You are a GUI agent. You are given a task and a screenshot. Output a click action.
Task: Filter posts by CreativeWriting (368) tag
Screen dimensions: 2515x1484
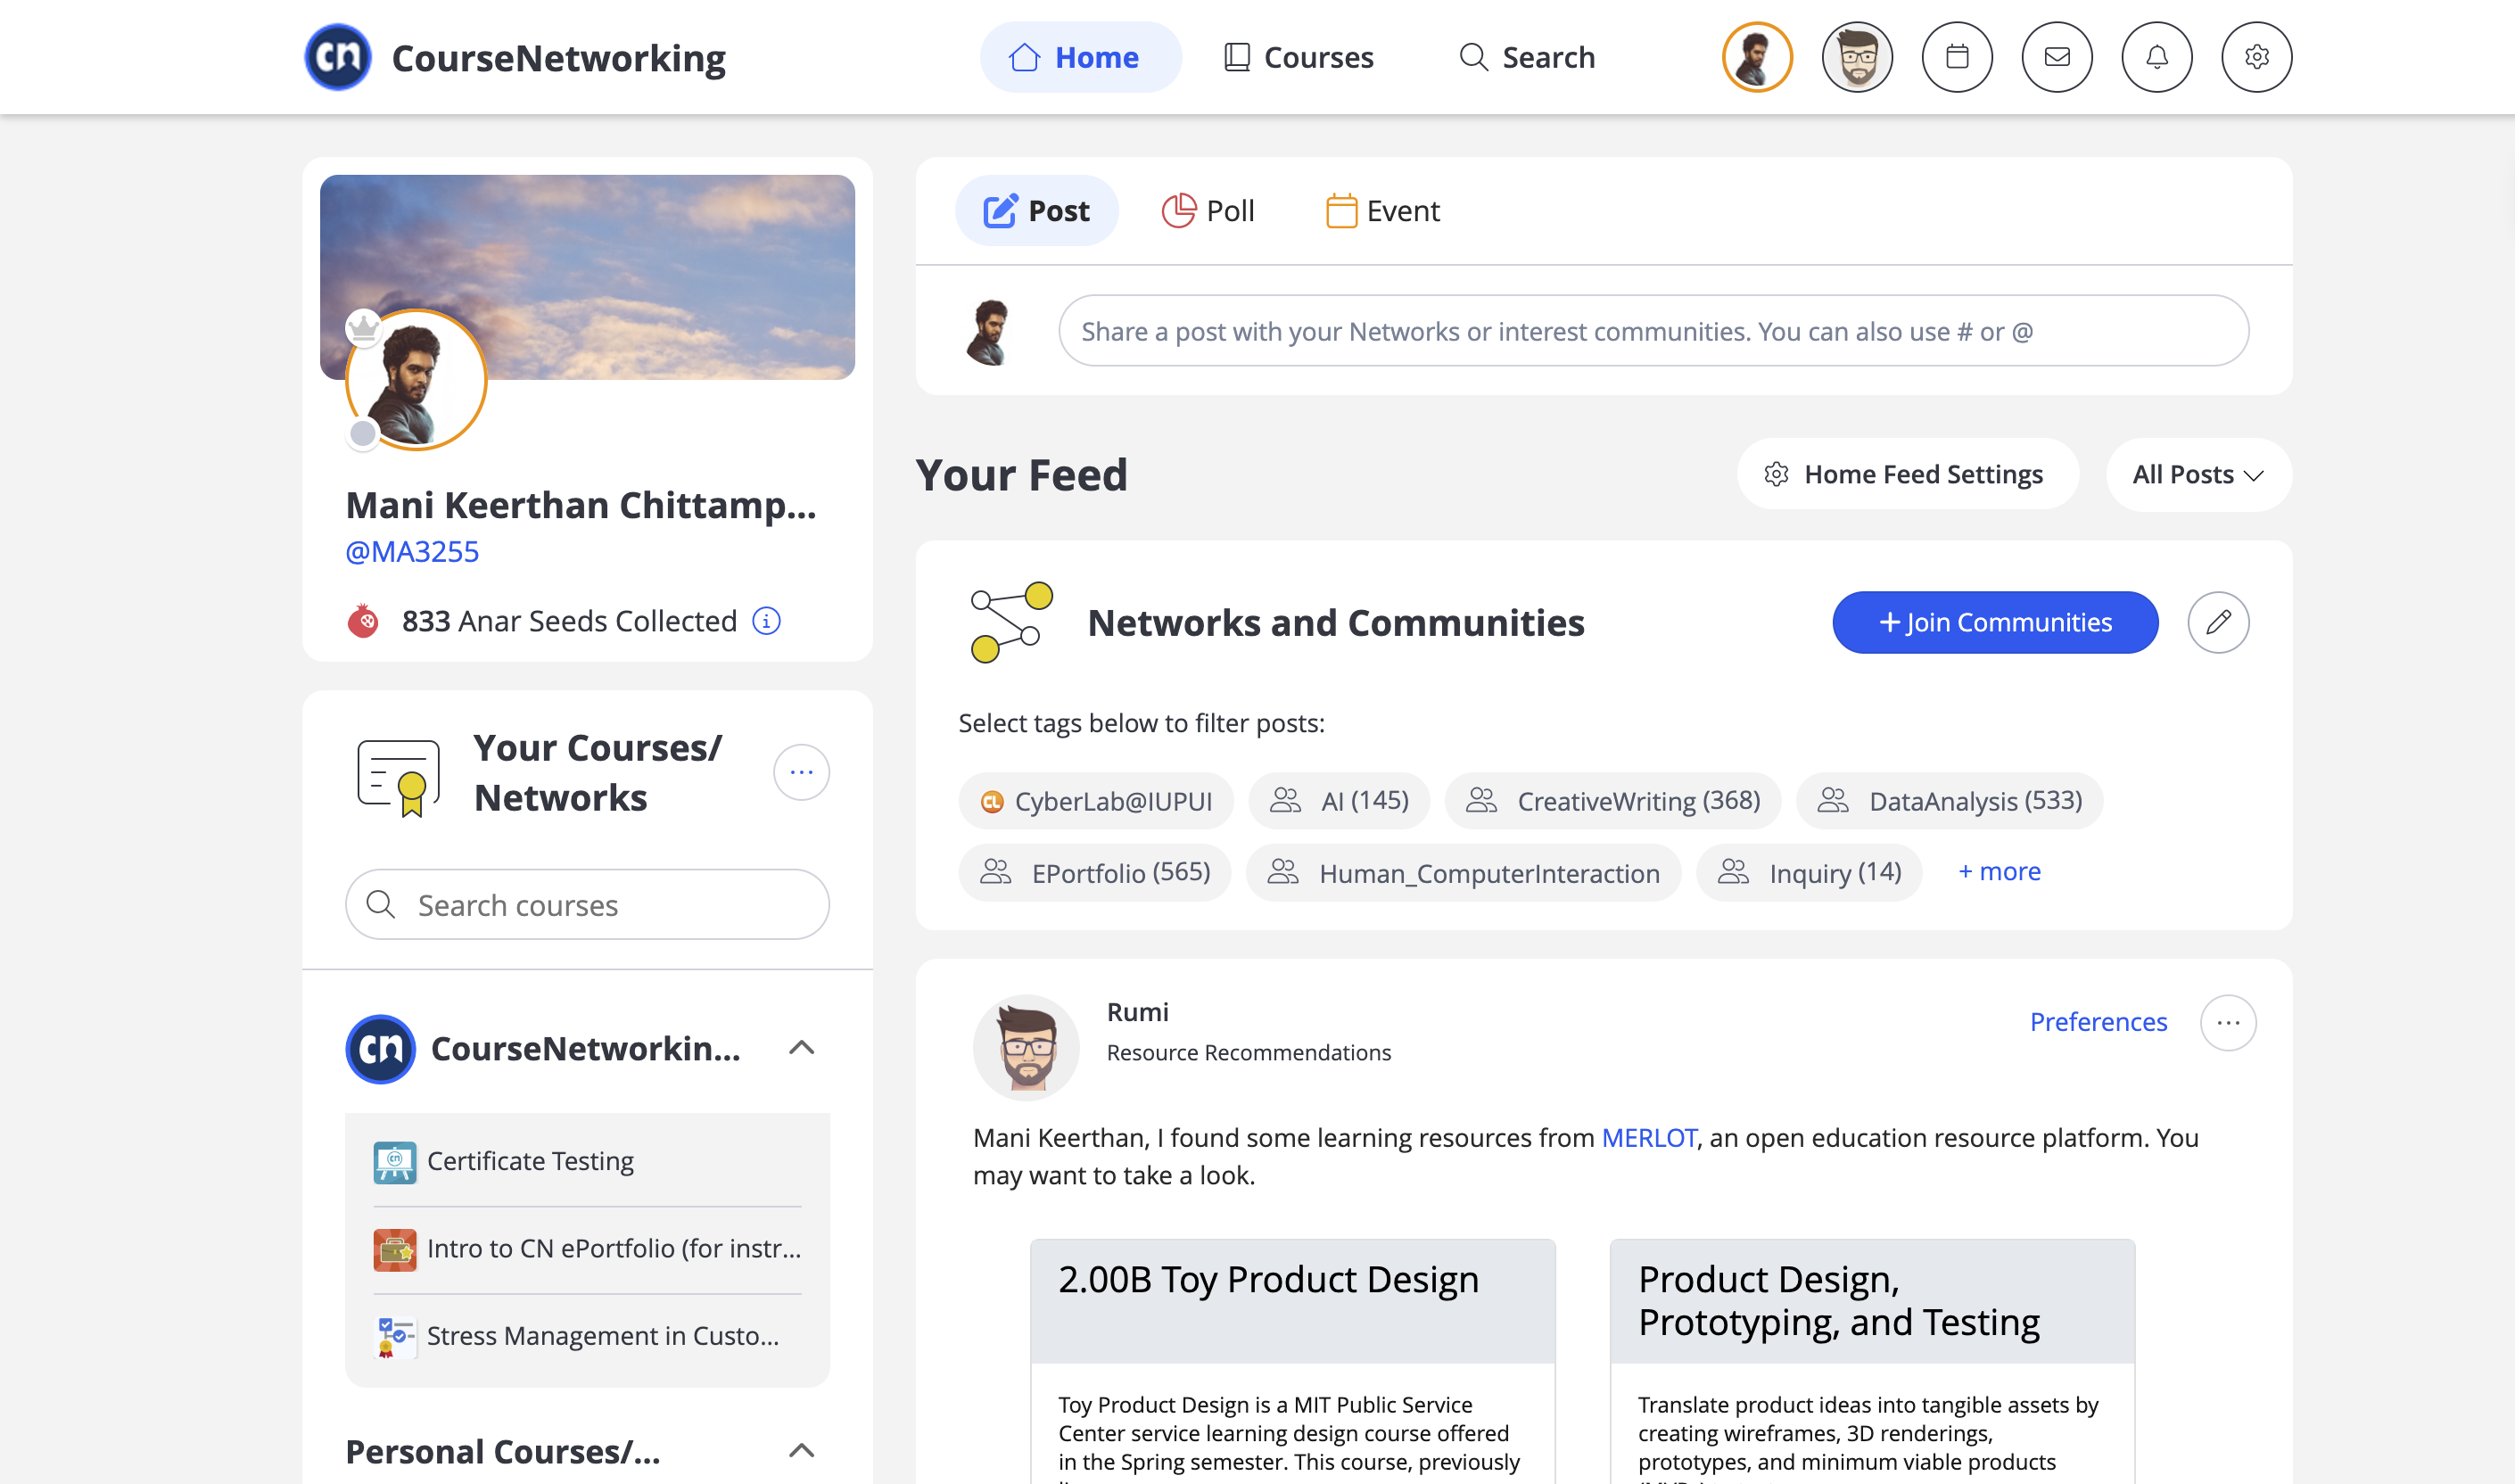click(x=1613, y=801)
